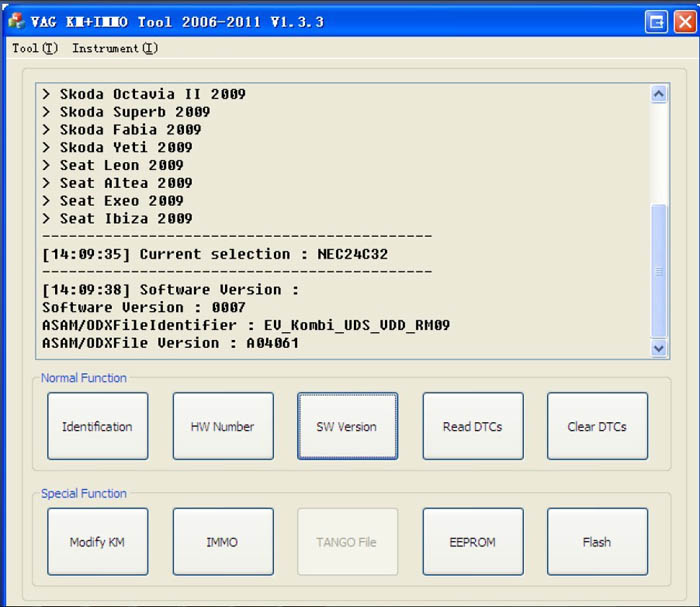This screenshot has height=607, width=700.
Task: Open the EEPROM function
Action: point(473,542)
